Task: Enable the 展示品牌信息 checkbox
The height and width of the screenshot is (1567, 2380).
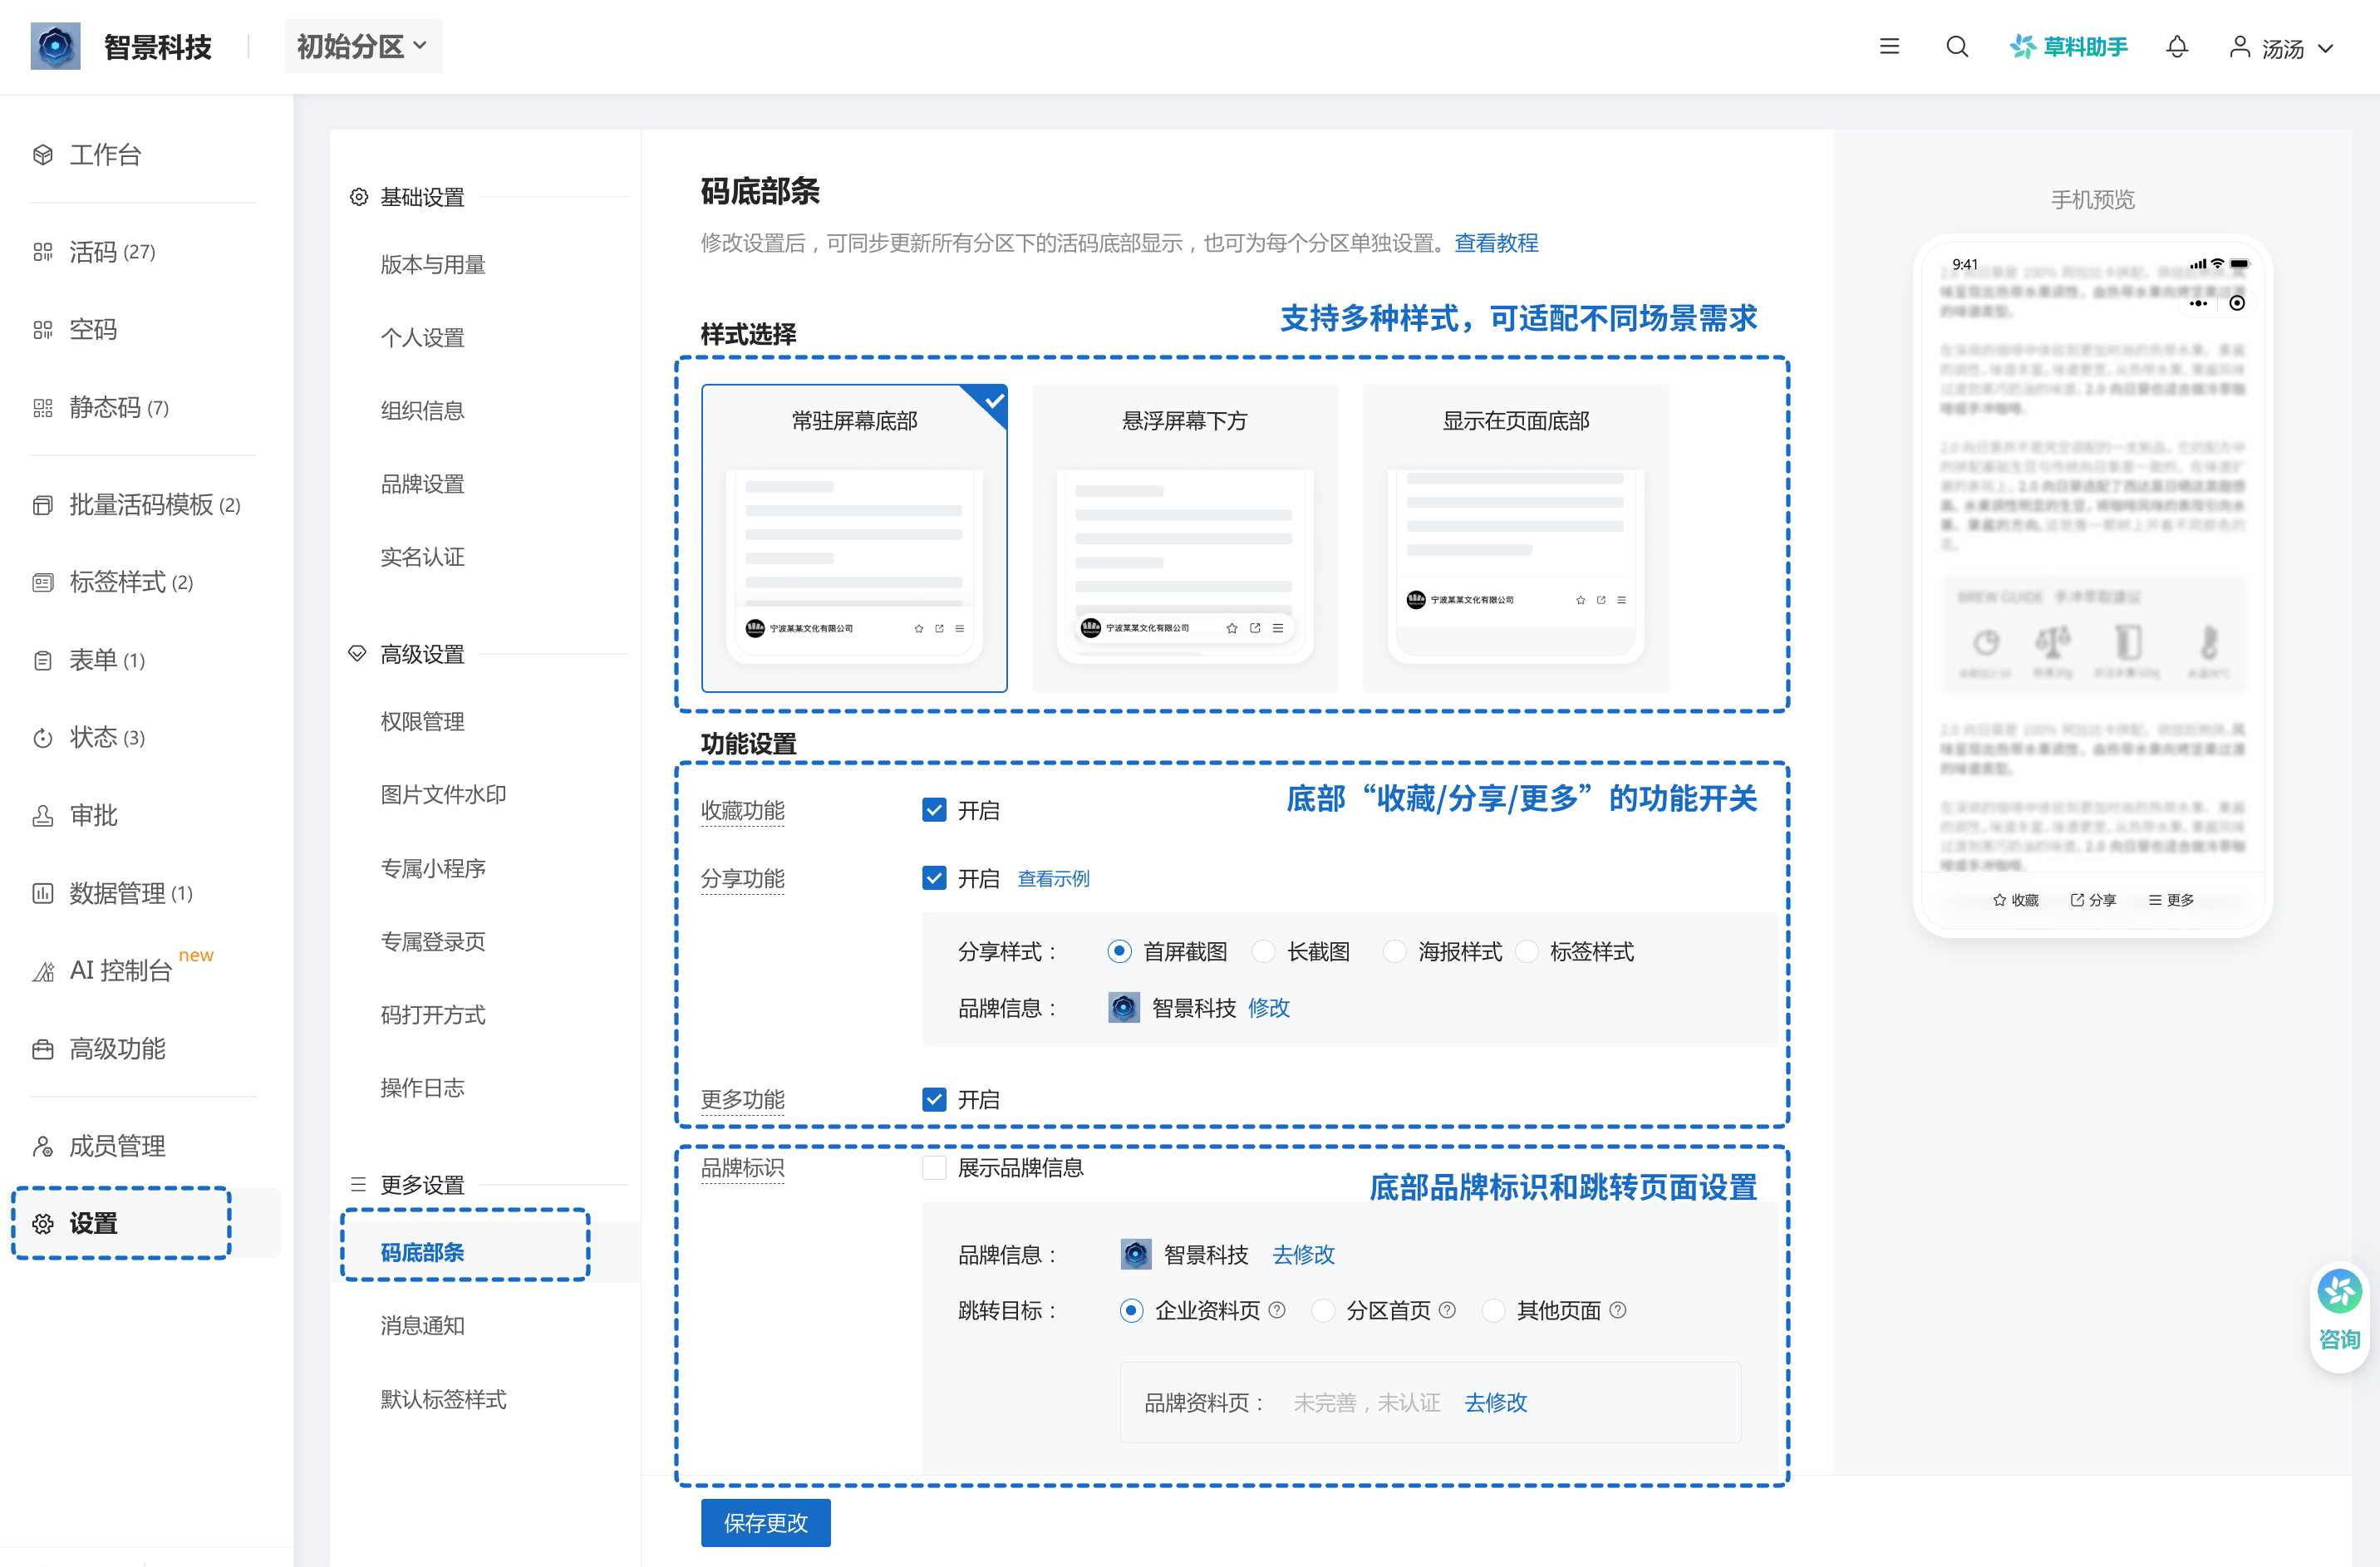Action: point(933,1167)
